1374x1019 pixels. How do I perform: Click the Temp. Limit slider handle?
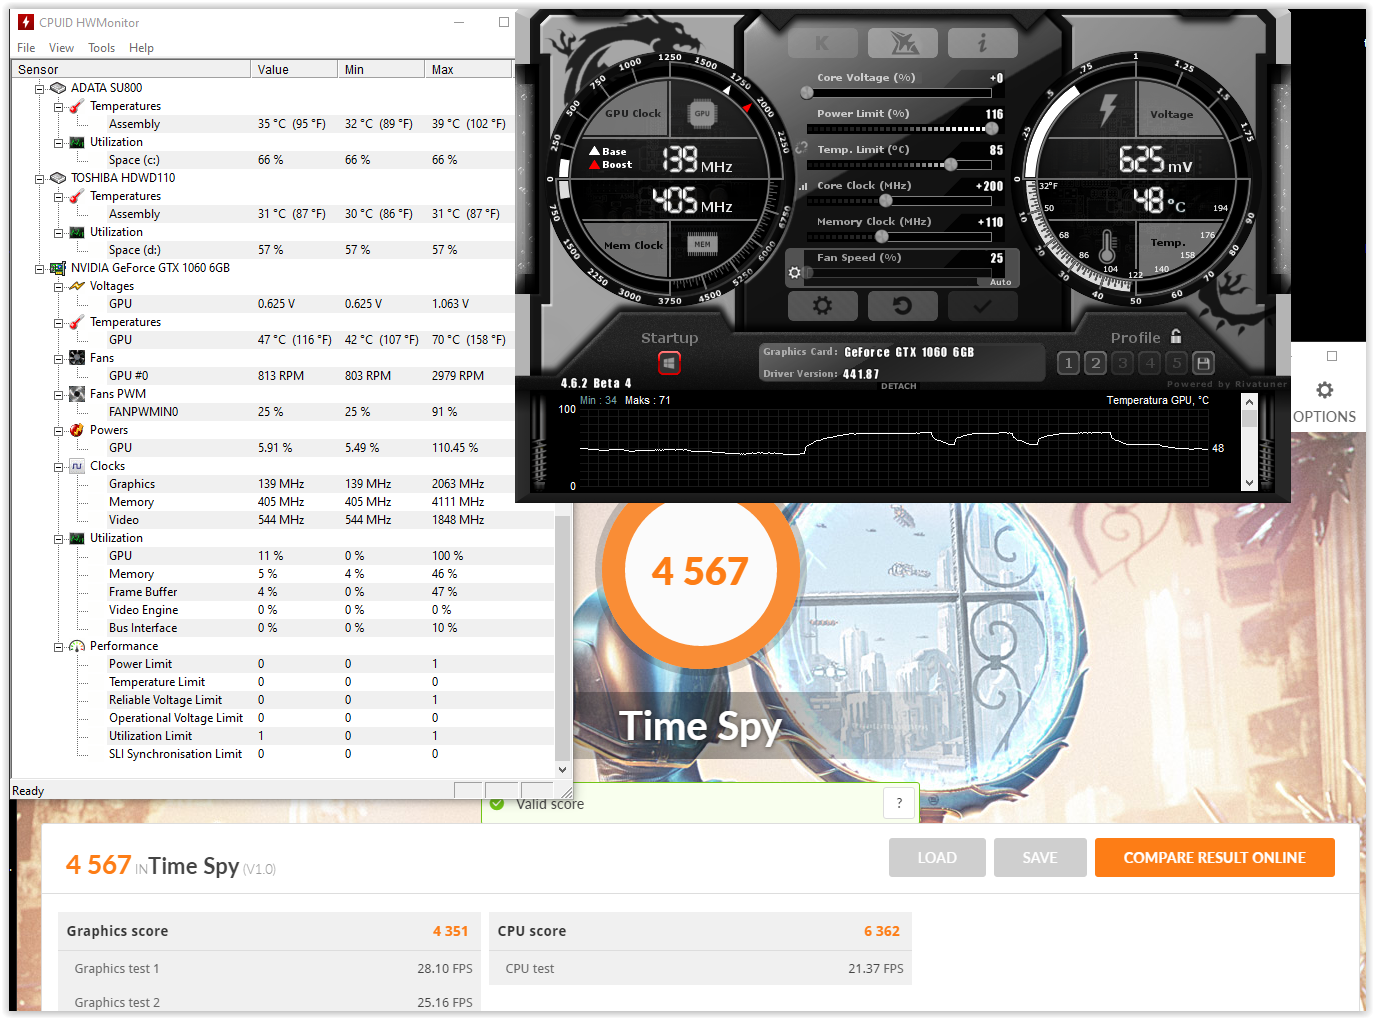point(950,164)
